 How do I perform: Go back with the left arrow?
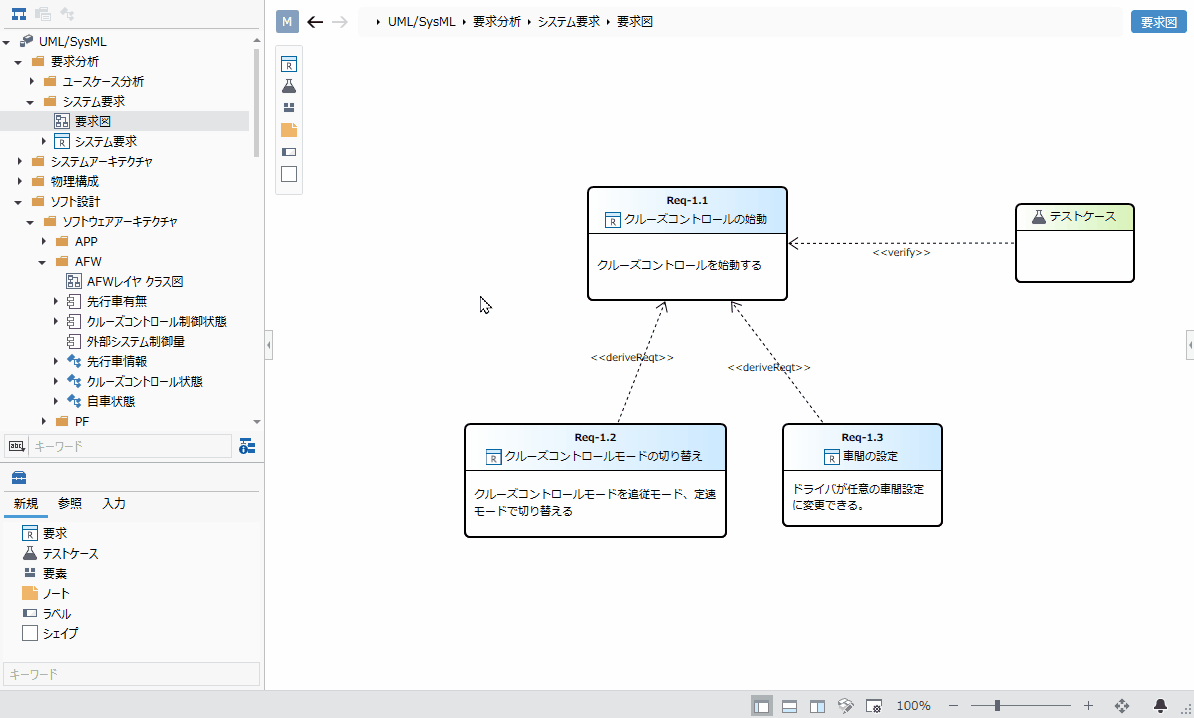[315, 22]
